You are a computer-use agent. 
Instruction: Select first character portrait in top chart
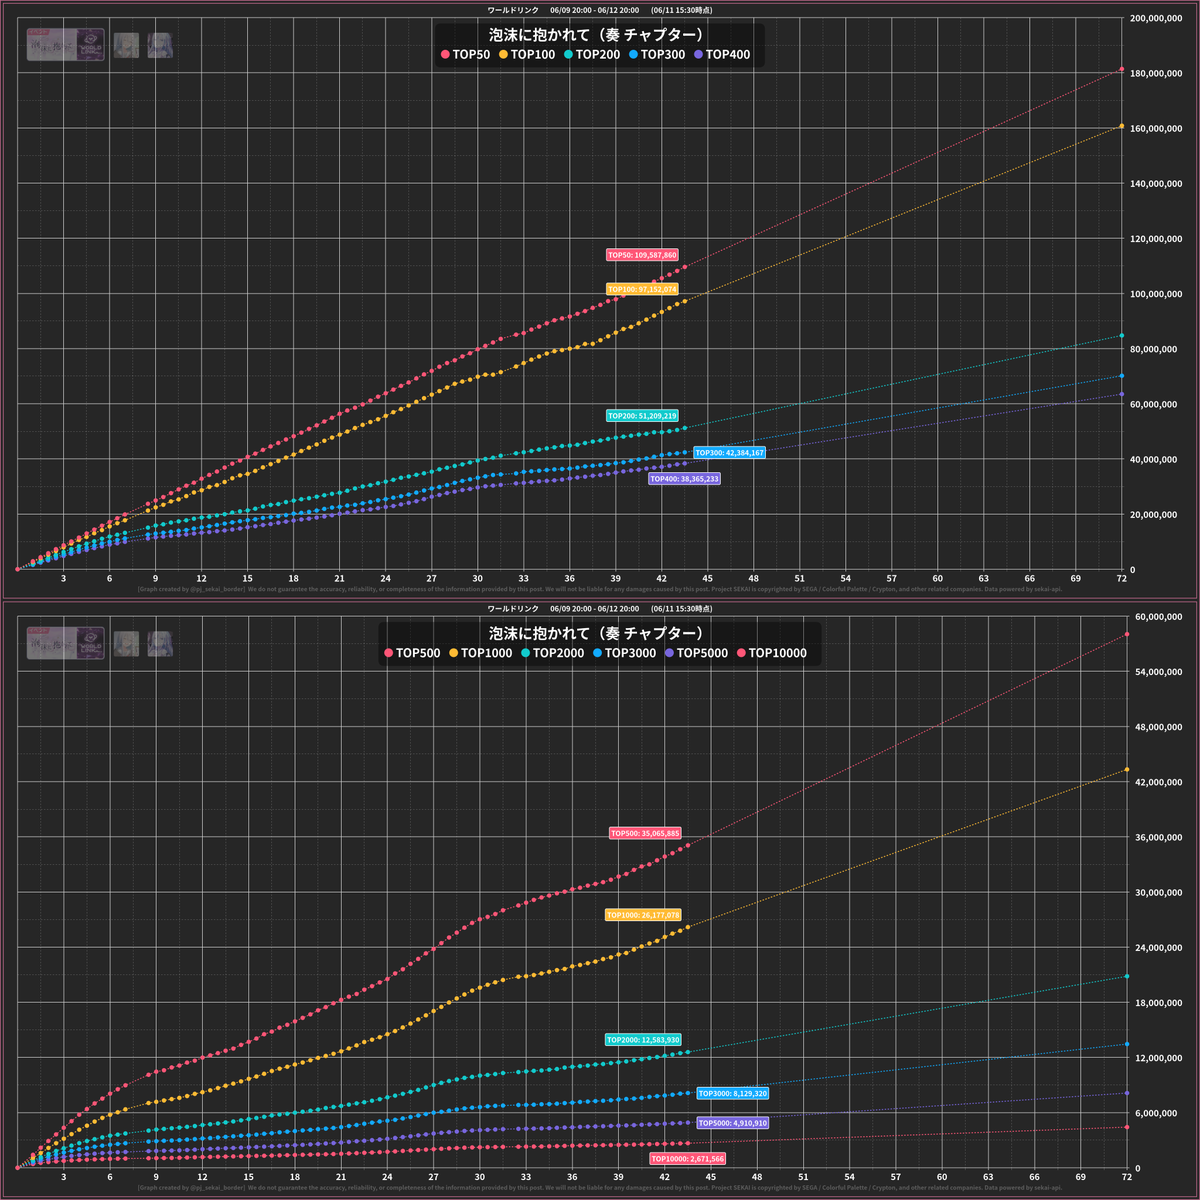pos(126,45)
